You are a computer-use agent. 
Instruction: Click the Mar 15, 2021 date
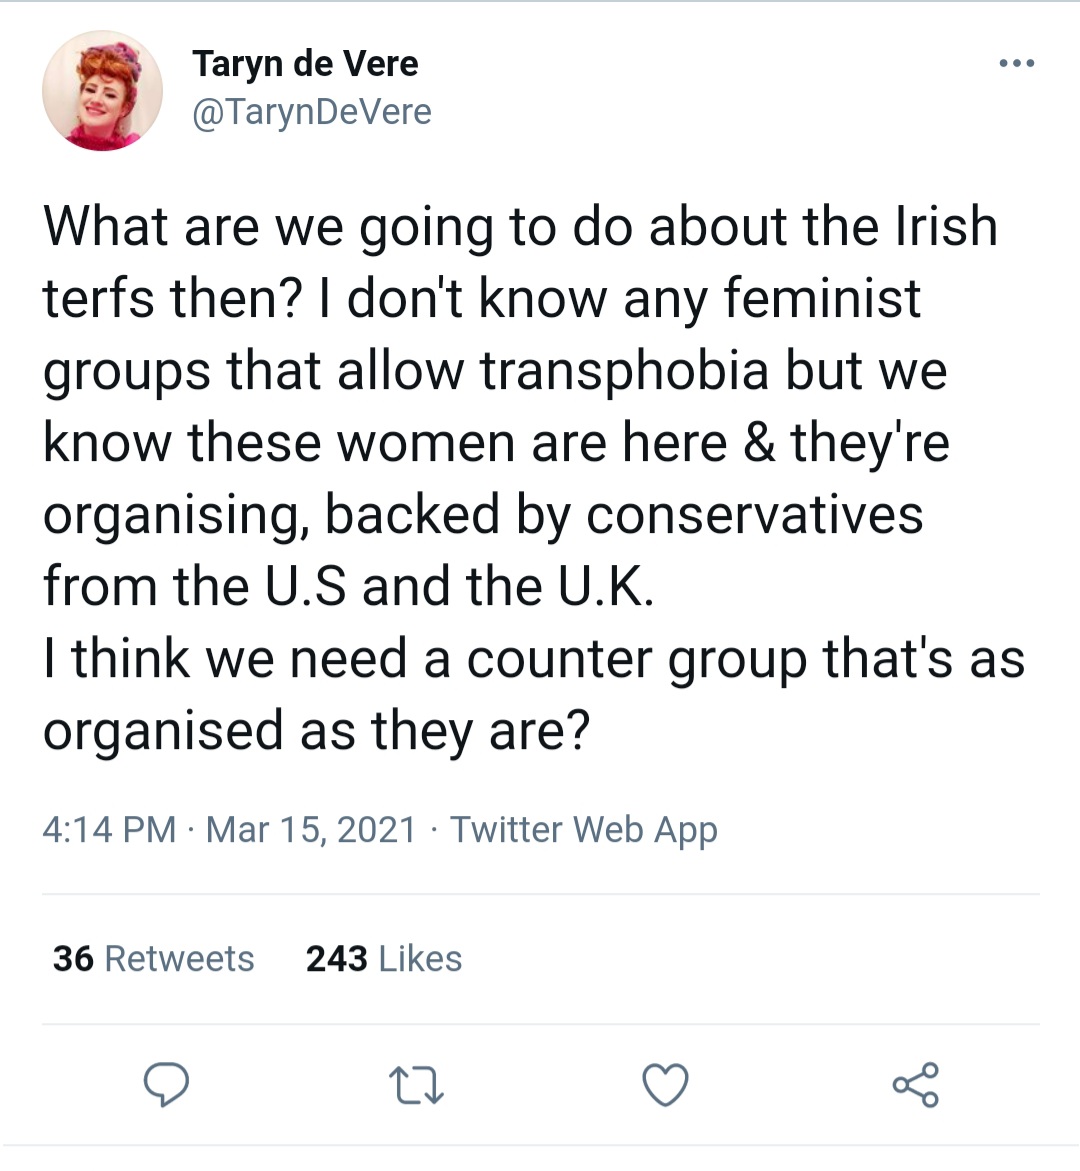click(310, 829)
